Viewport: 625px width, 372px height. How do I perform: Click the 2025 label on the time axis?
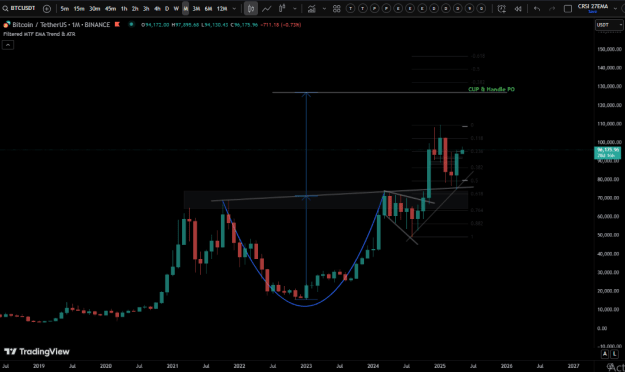point(440,366)
